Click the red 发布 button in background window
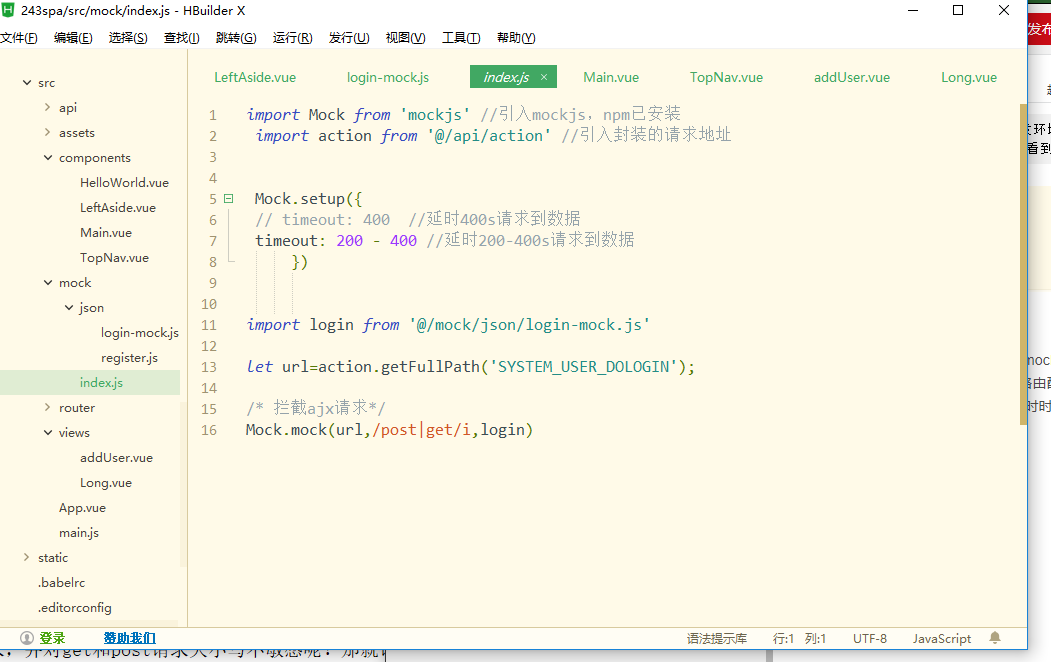Screen dimensions: 1051x662 [1039, 29]
